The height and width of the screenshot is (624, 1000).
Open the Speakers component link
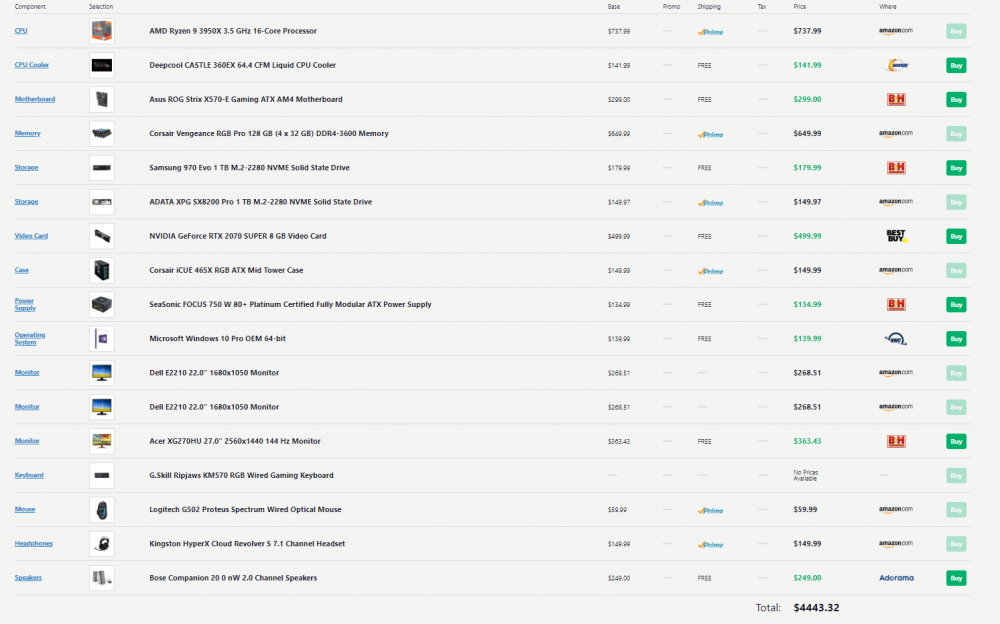pos(28,577)
